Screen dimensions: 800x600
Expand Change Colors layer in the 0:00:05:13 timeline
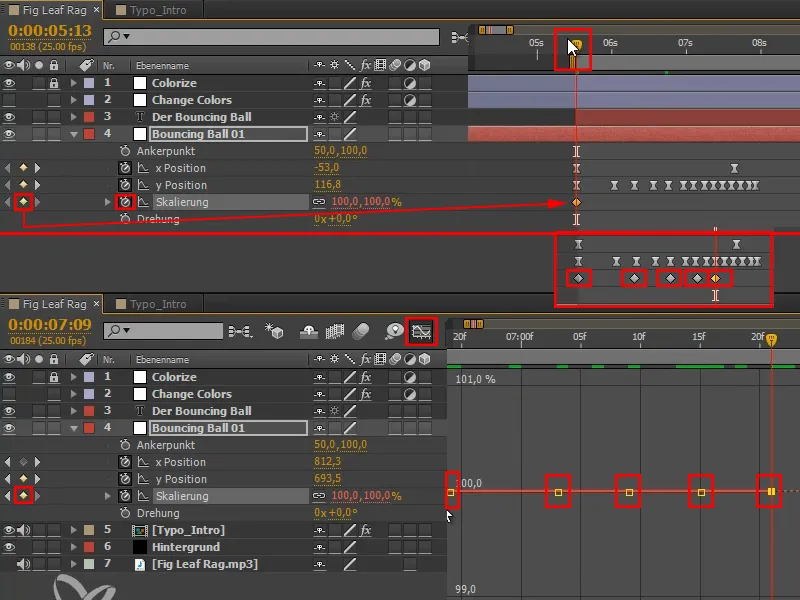click(x=73, y=100)
